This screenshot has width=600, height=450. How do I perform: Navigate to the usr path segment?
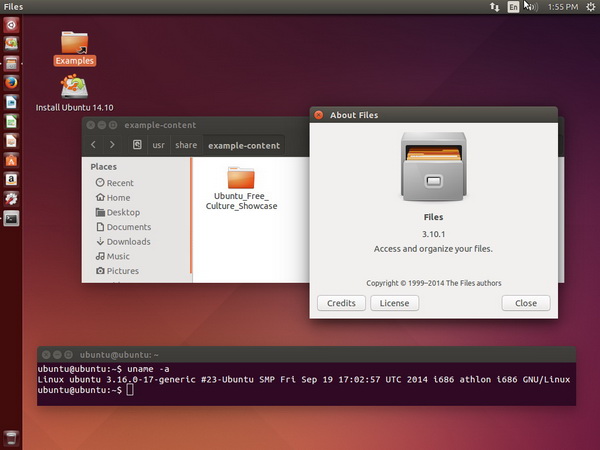[158, 145]
